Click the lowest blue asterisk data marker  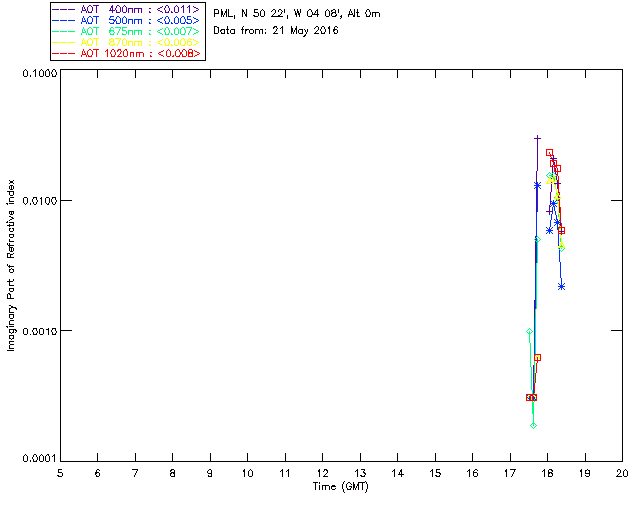pos(562,287)
